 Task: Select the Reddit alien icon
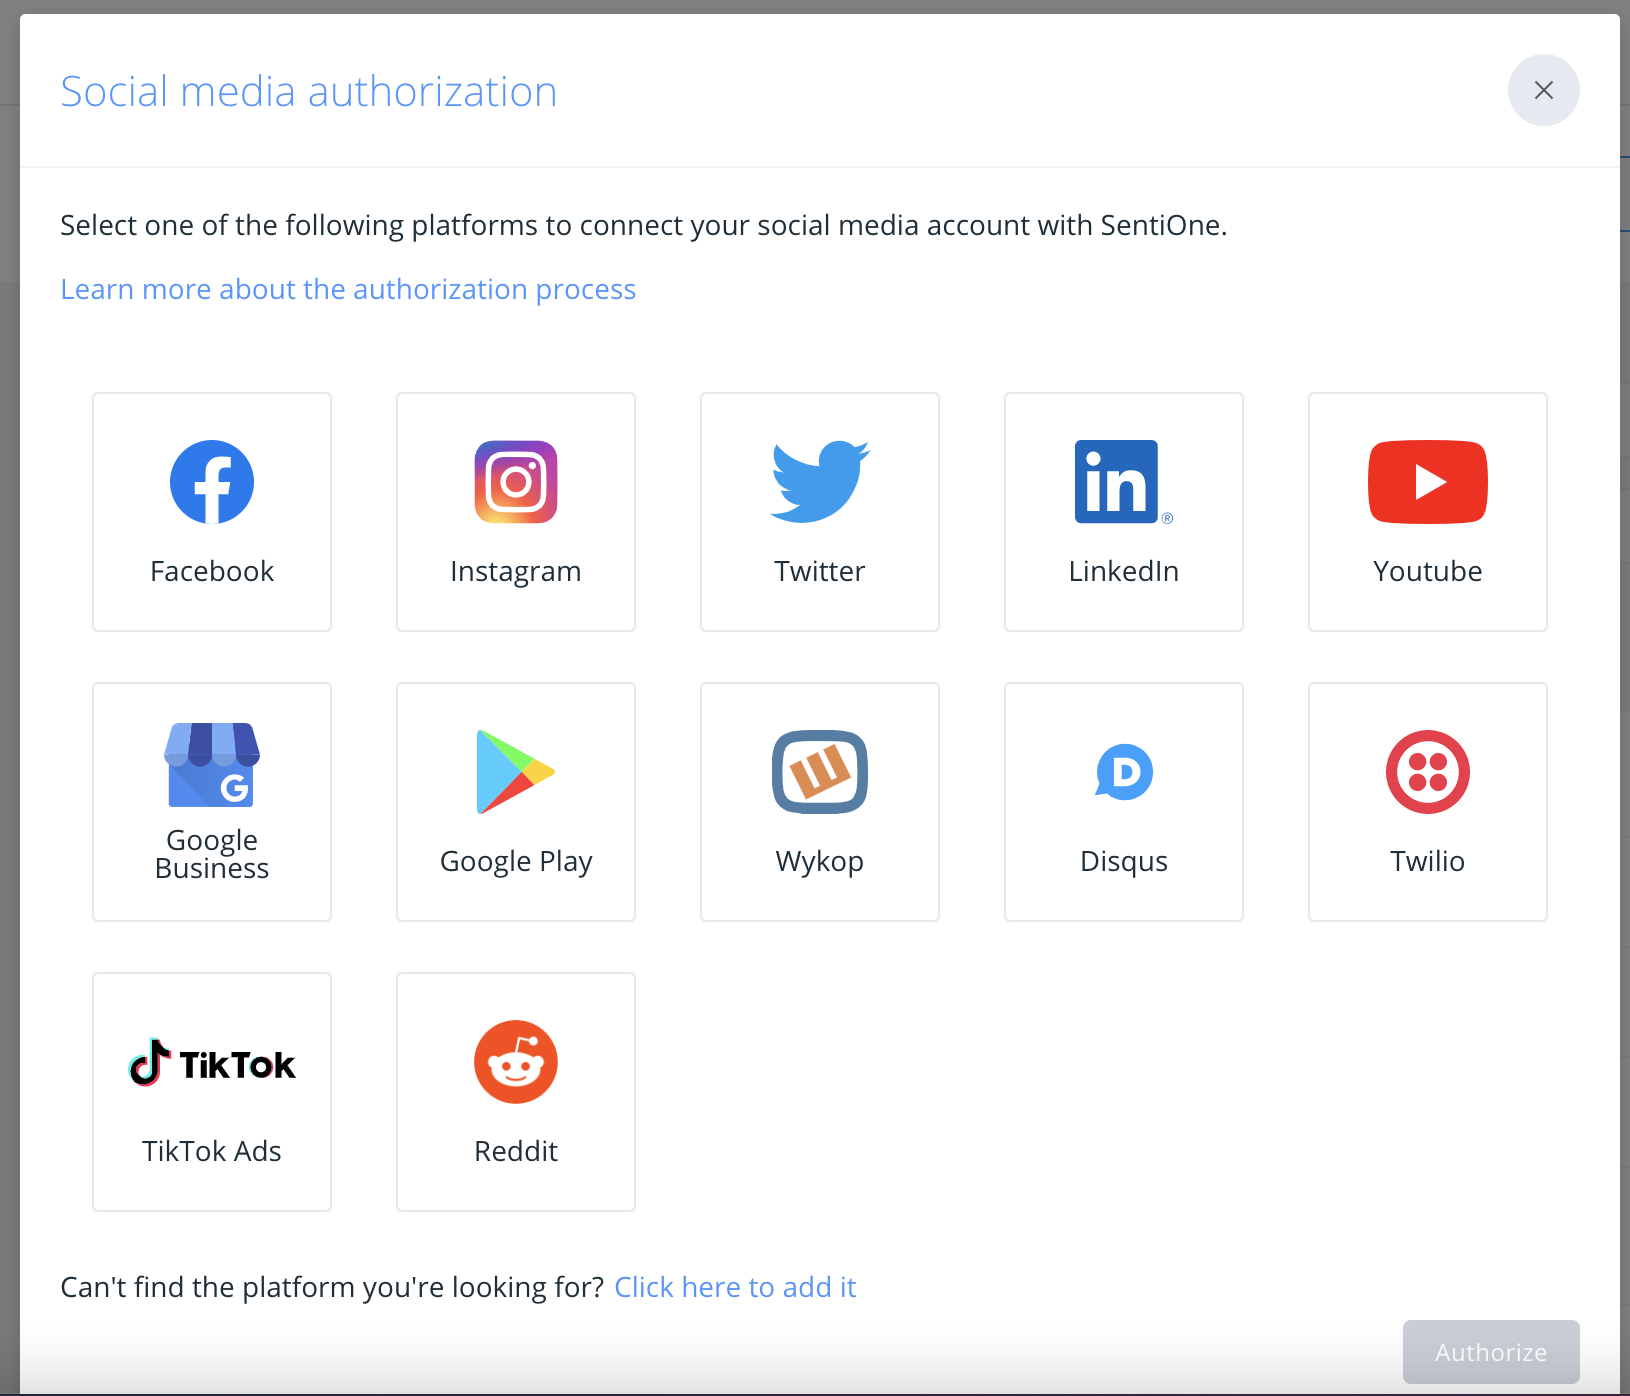point(516,1062)
